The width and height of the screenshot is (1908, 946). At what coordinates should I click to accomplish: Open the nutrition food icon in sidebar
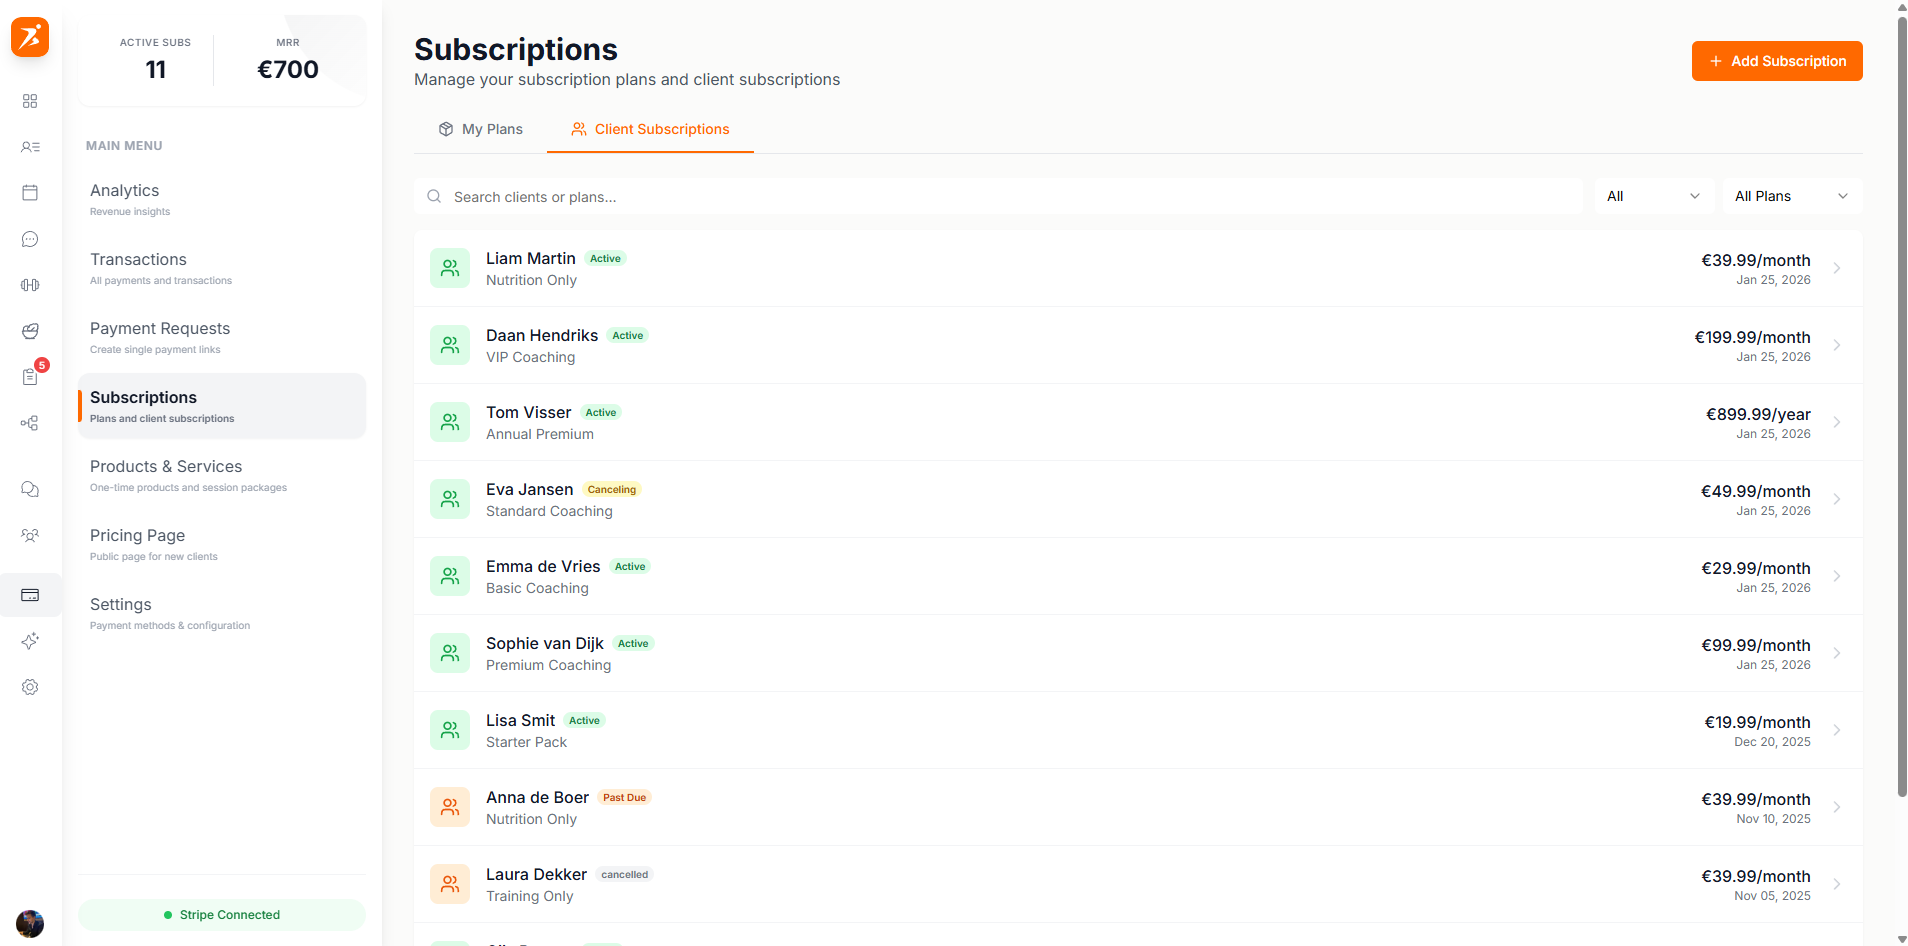click(x=30, y=331)
